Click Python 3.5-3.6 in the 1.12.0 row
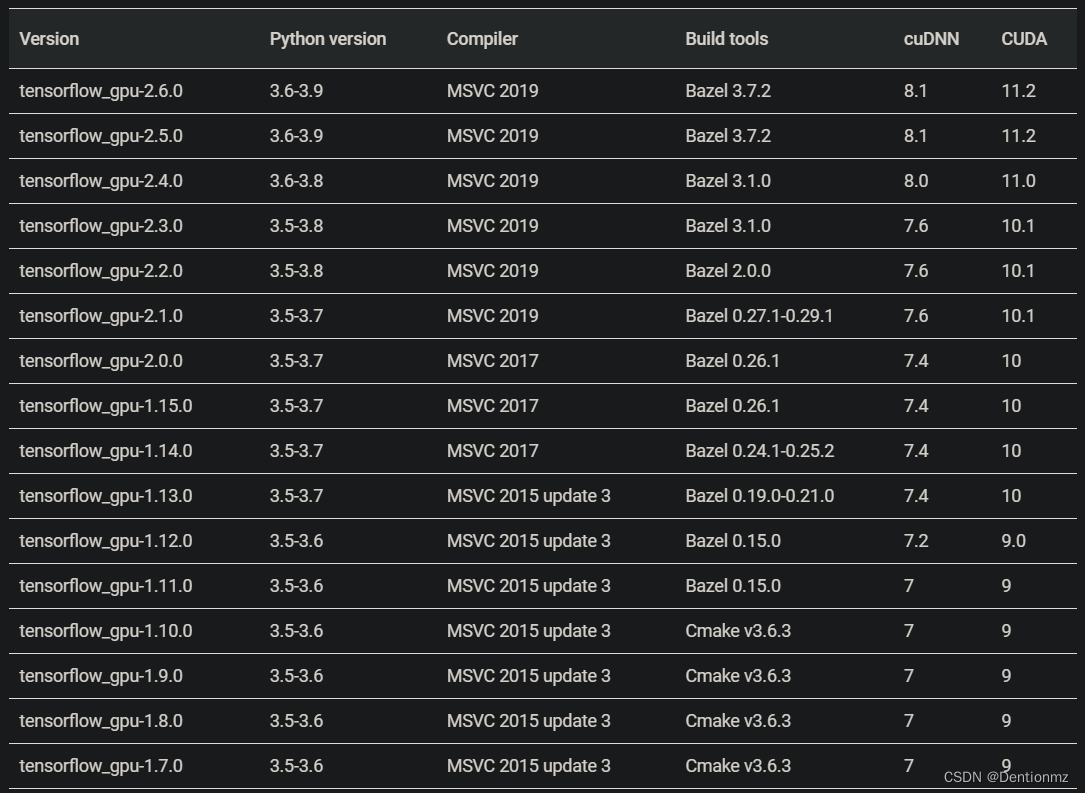The width and height of the screenshot is (1085, 793). point(296,541)
